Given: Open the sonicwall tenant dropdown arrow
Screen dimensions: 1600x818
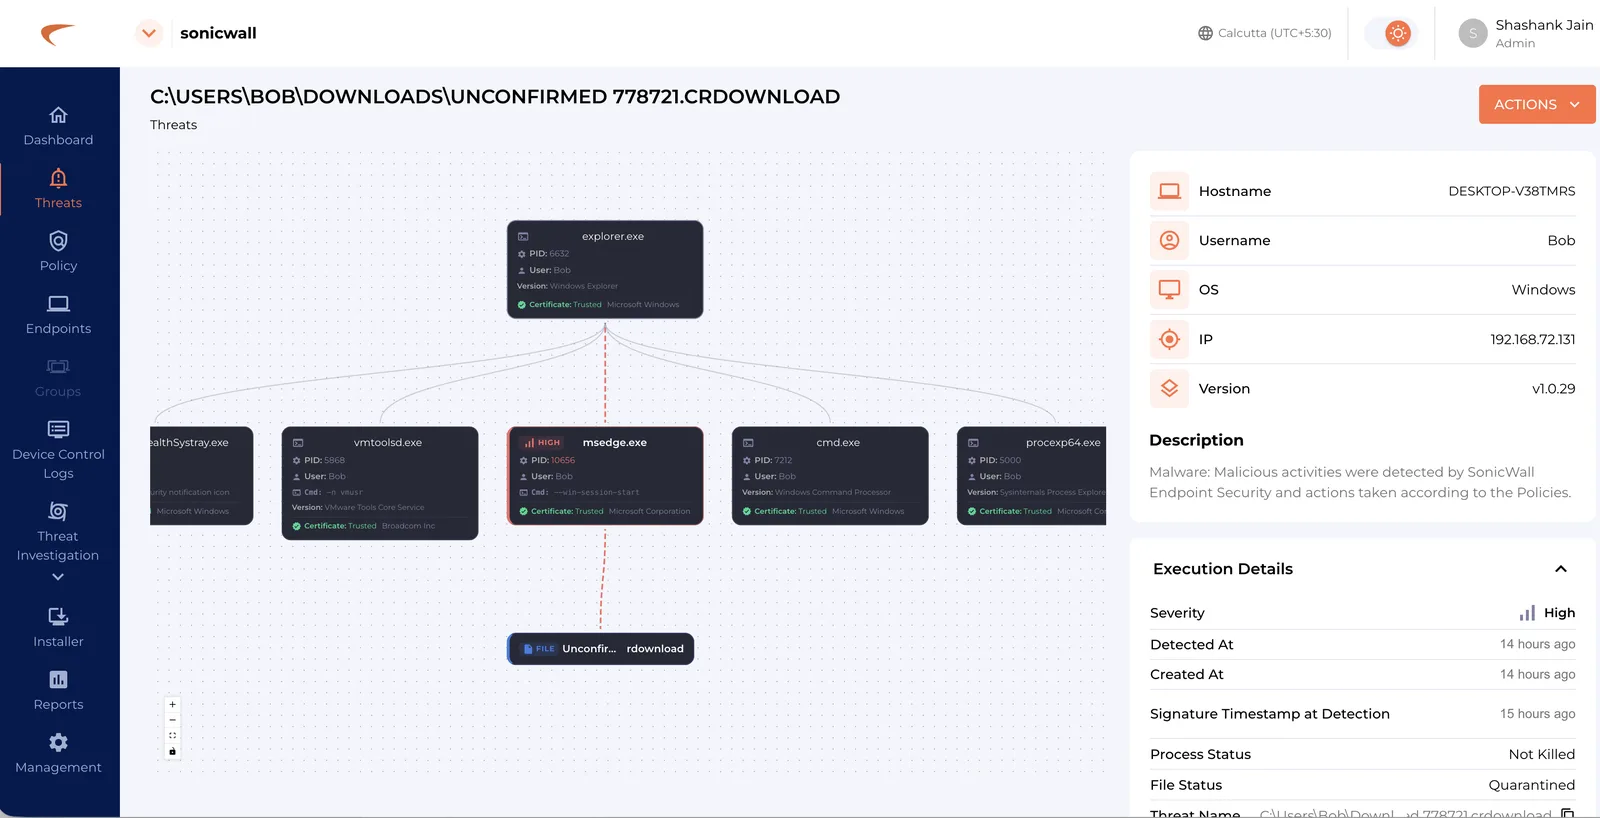Looking at the screenshot, I should (148, 33).
